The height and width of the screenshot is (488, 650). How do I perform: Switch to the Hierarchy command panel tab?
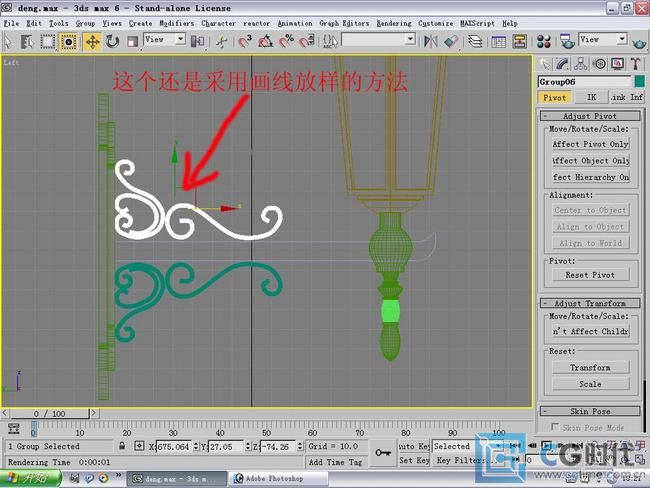pyautogui.click(x=580, y=64)
